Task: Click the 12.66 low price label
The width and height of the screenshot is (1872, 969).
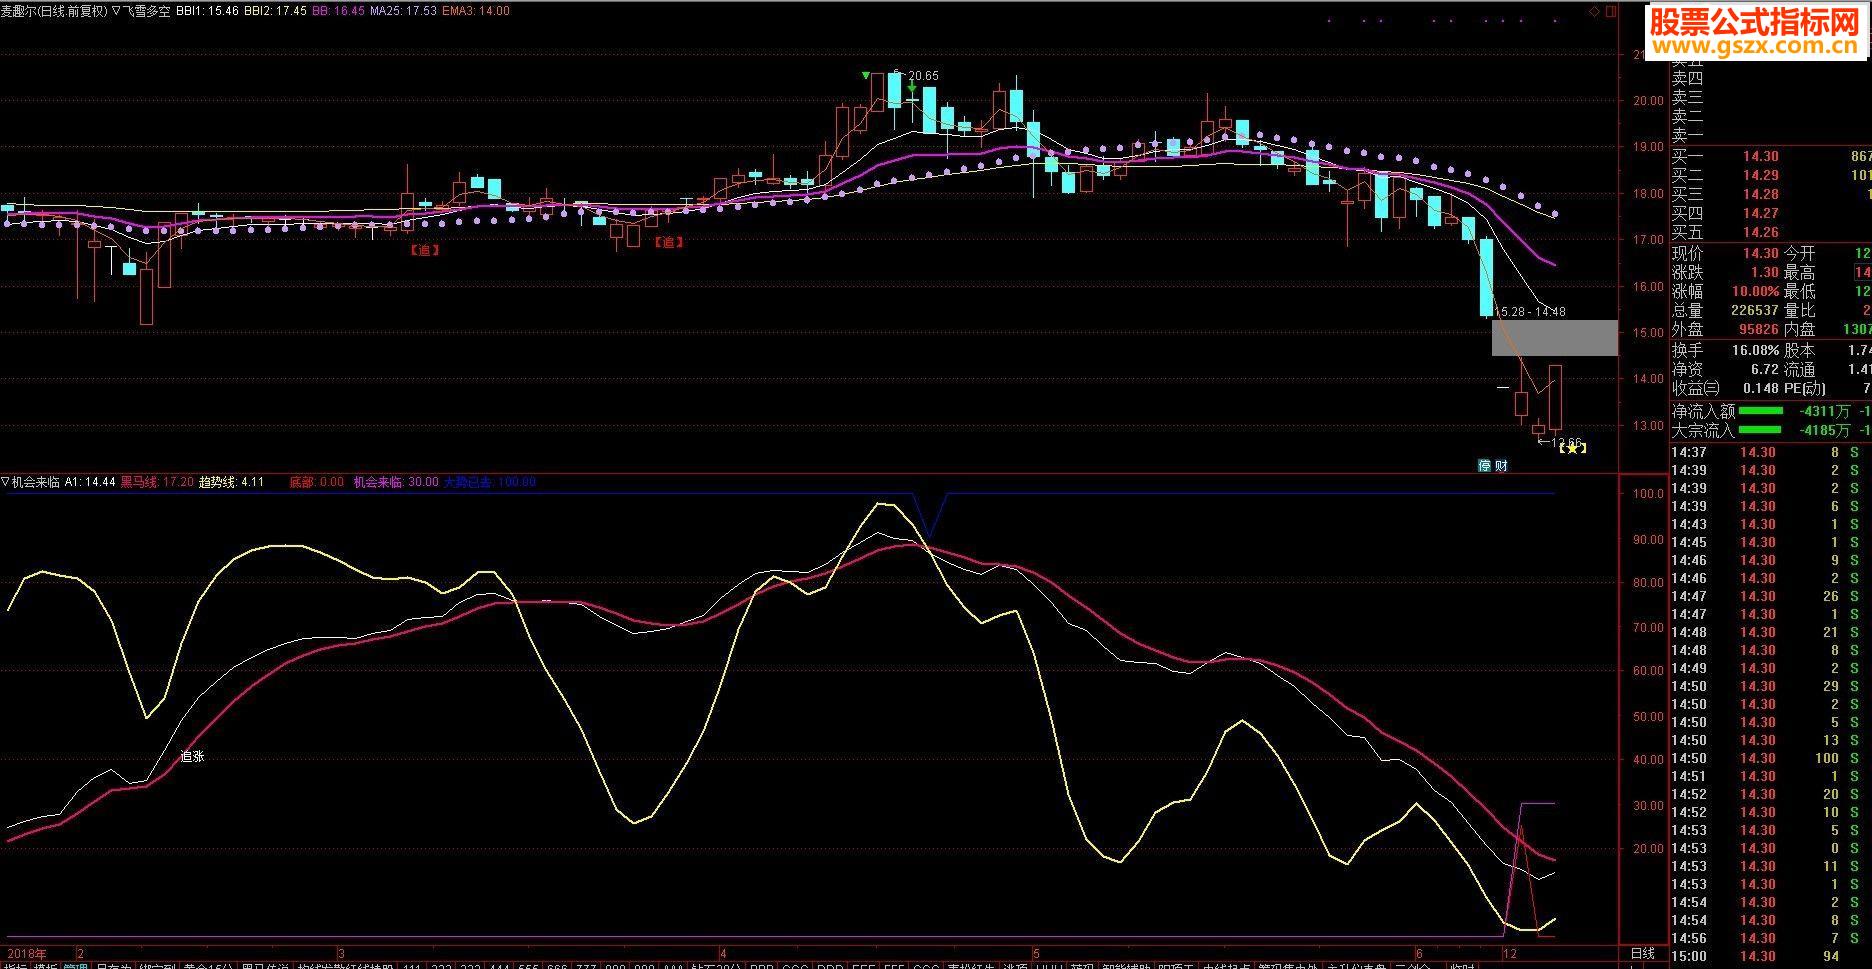Action: (x=1566, y=442)
